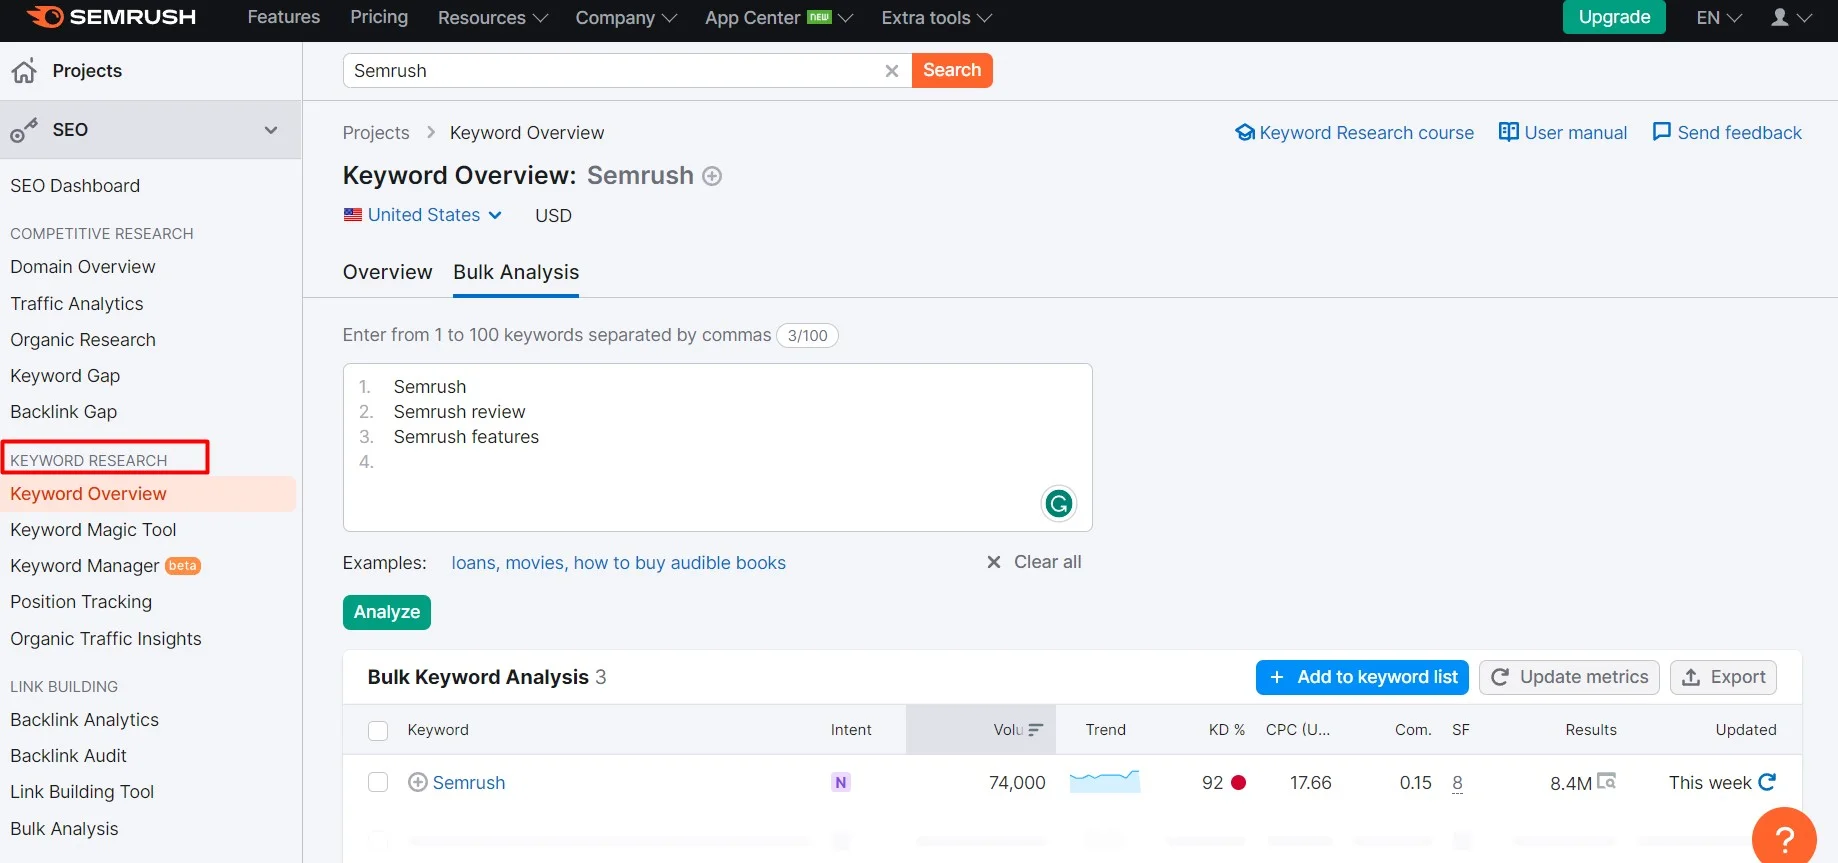
Task: Open Organic Research in sidebar
Action: (83, 340)
